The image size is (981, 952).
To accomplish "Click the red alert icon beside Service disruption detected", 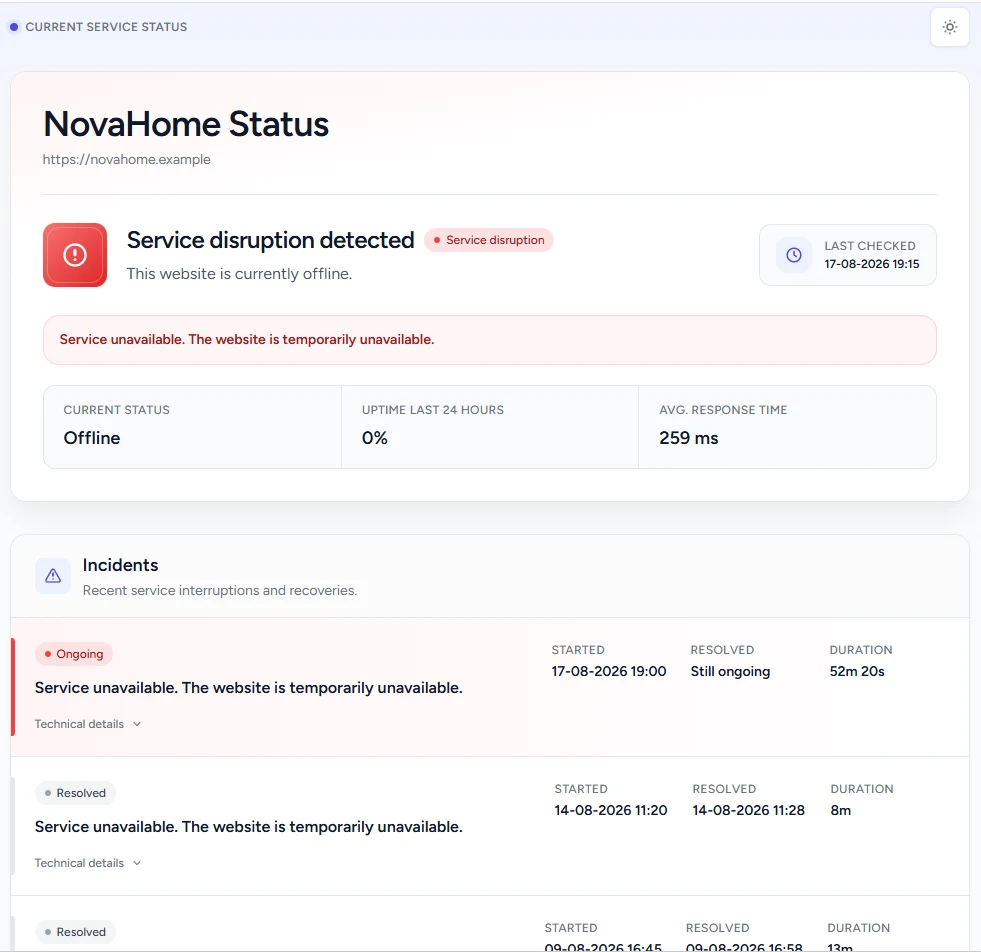I will click(x=75, y=255).
